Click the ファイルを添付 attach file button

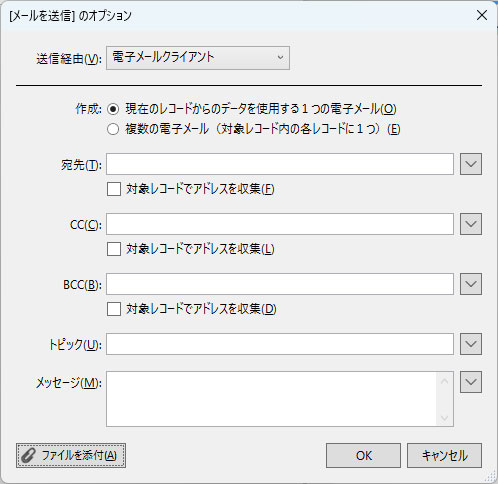click(x=71, y=455)
